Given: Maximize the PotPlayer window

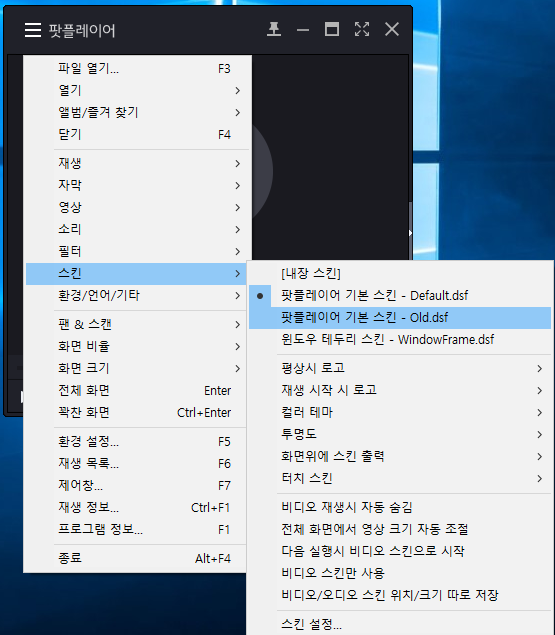Looking at the screenshot, I should coord(332,29).
